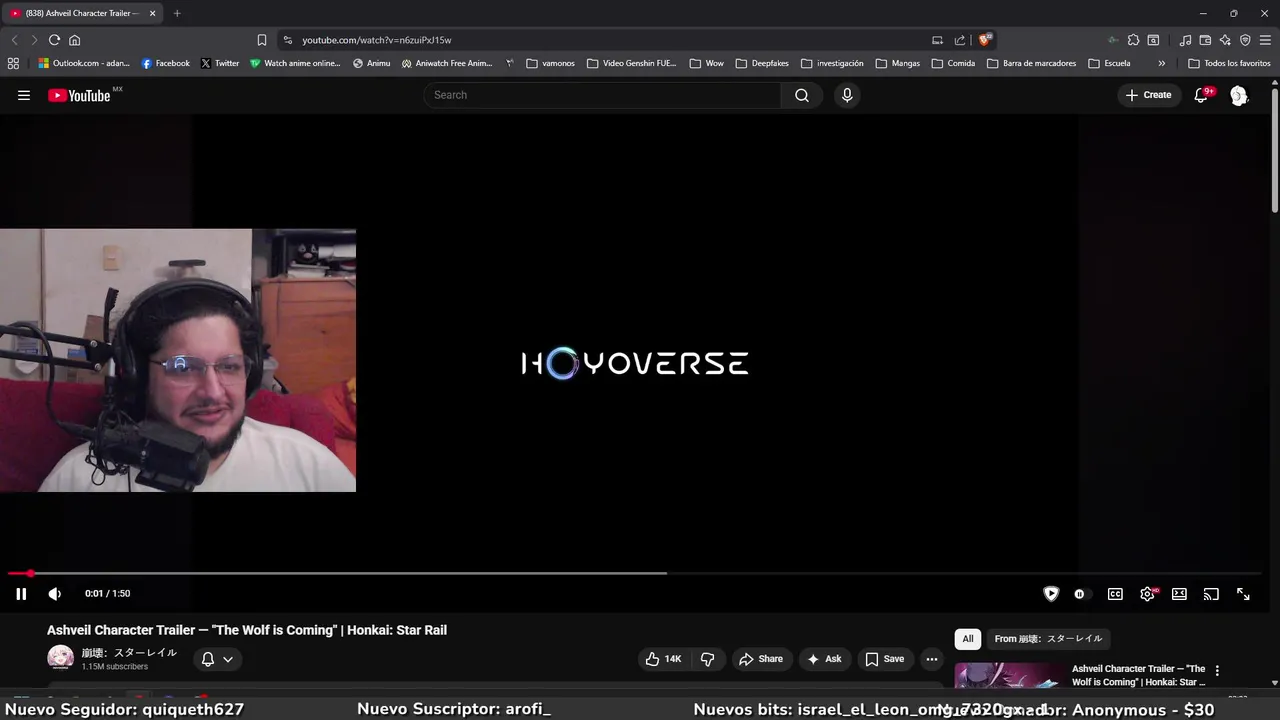Enter full screen mode
The image size is (1280, 720).
click(1243, 594)
